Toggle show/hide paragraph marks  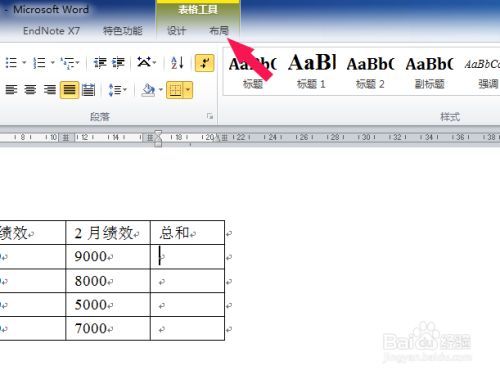(204, 63)
